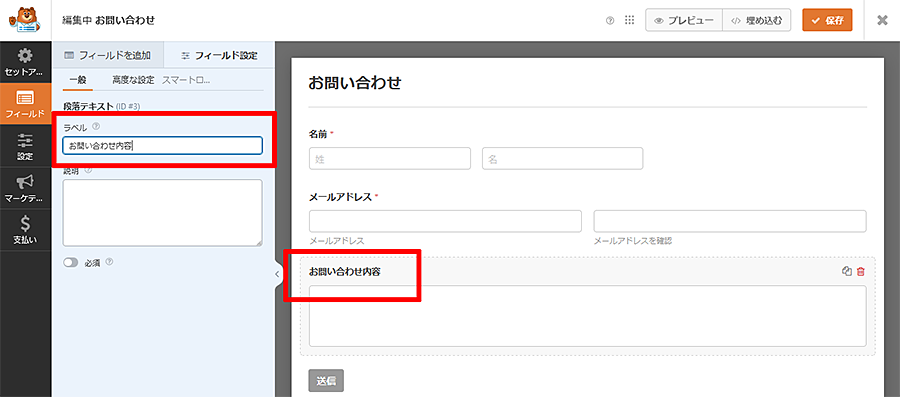
Task: Click the 姓 name input
Action: point(390,158)
